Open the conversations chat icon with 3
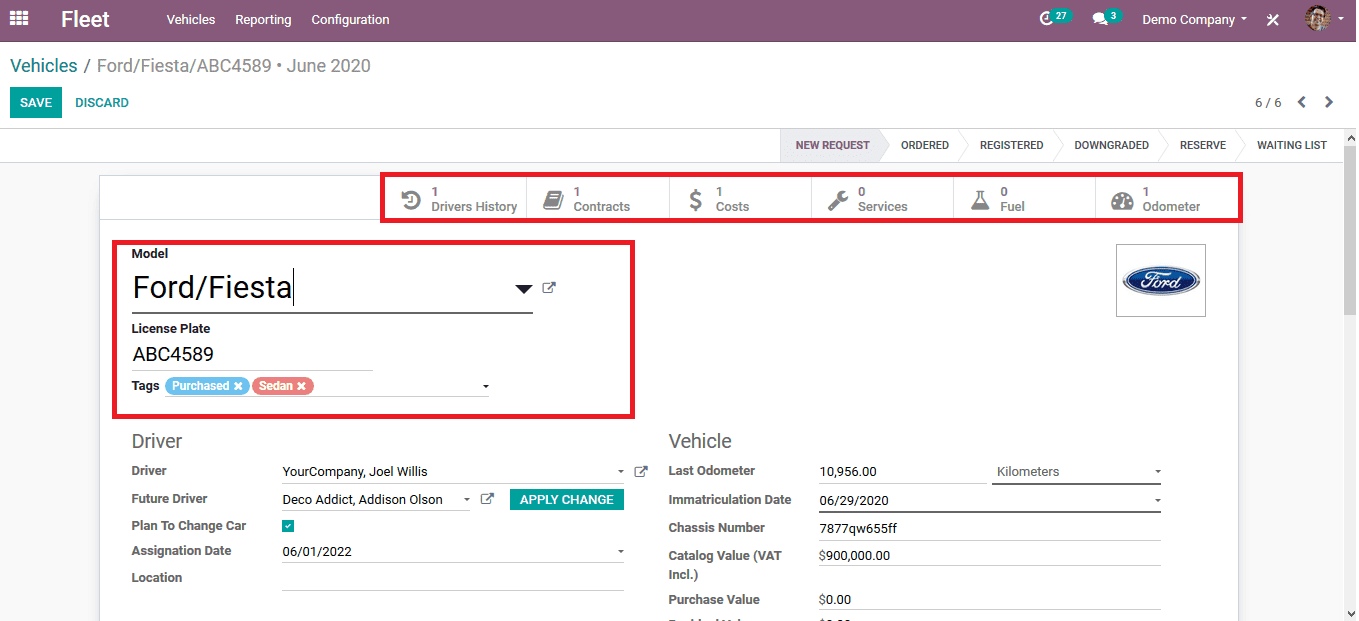The image size is (1359, 621). pos(1106,18)
